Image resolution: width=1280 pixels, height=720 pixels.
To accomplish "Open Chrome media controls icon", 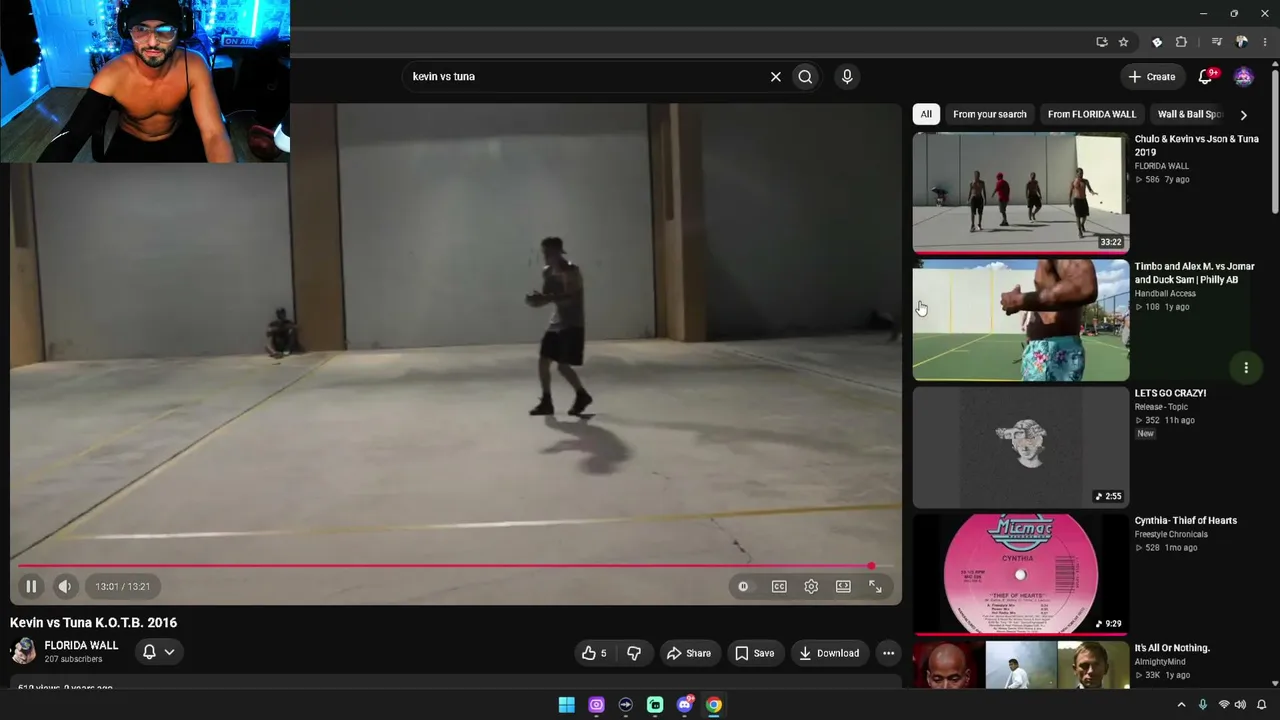I will [1216, 42].
